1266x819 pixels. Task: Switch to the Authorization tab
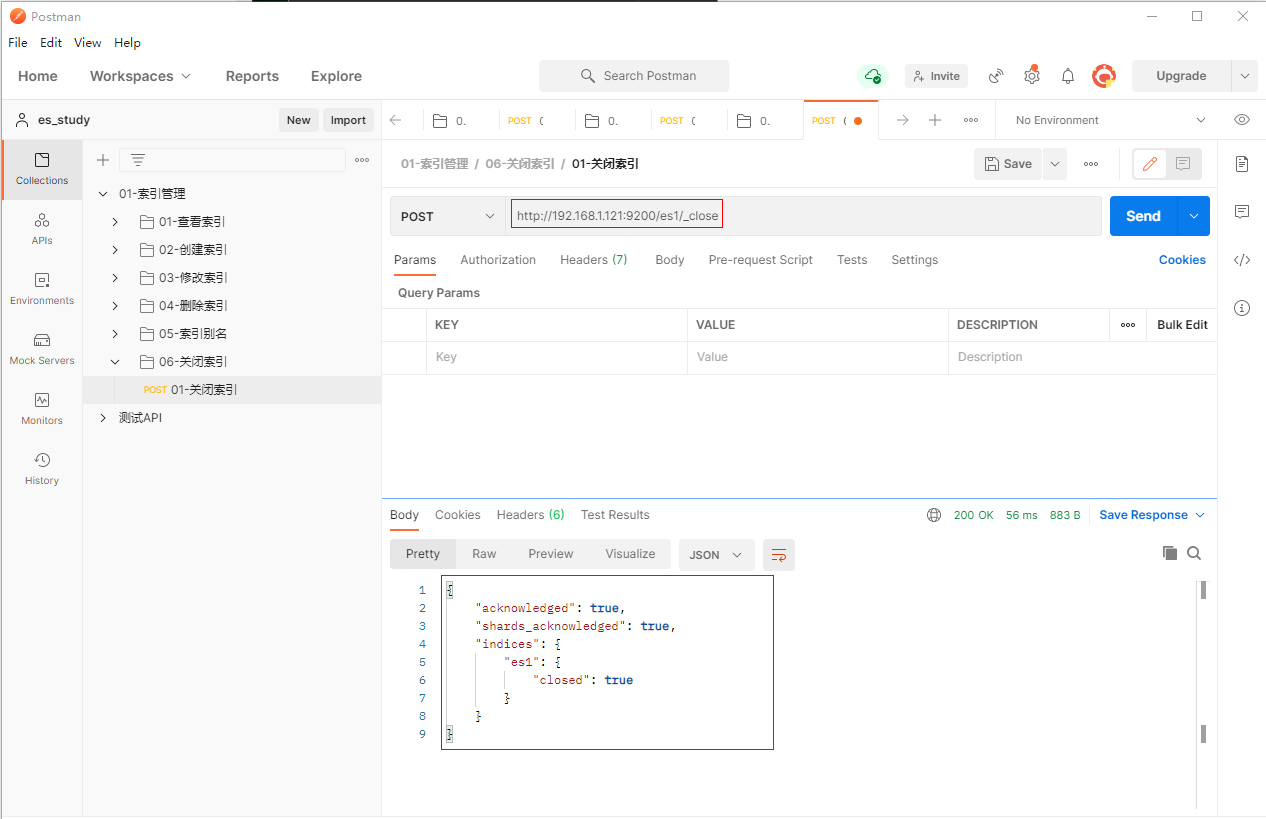498,260
